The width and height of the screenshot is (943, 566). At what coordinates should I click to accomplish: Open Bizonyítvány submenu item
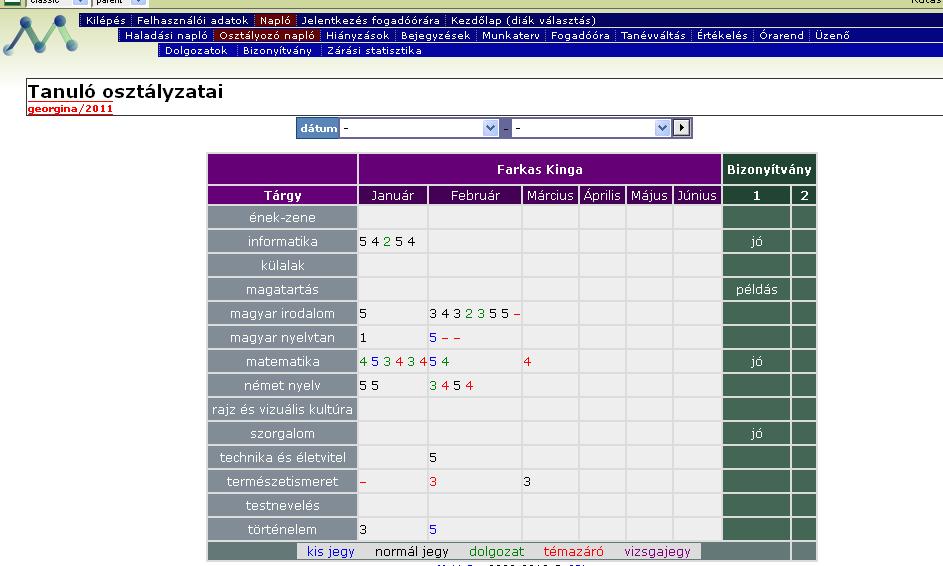277,51
